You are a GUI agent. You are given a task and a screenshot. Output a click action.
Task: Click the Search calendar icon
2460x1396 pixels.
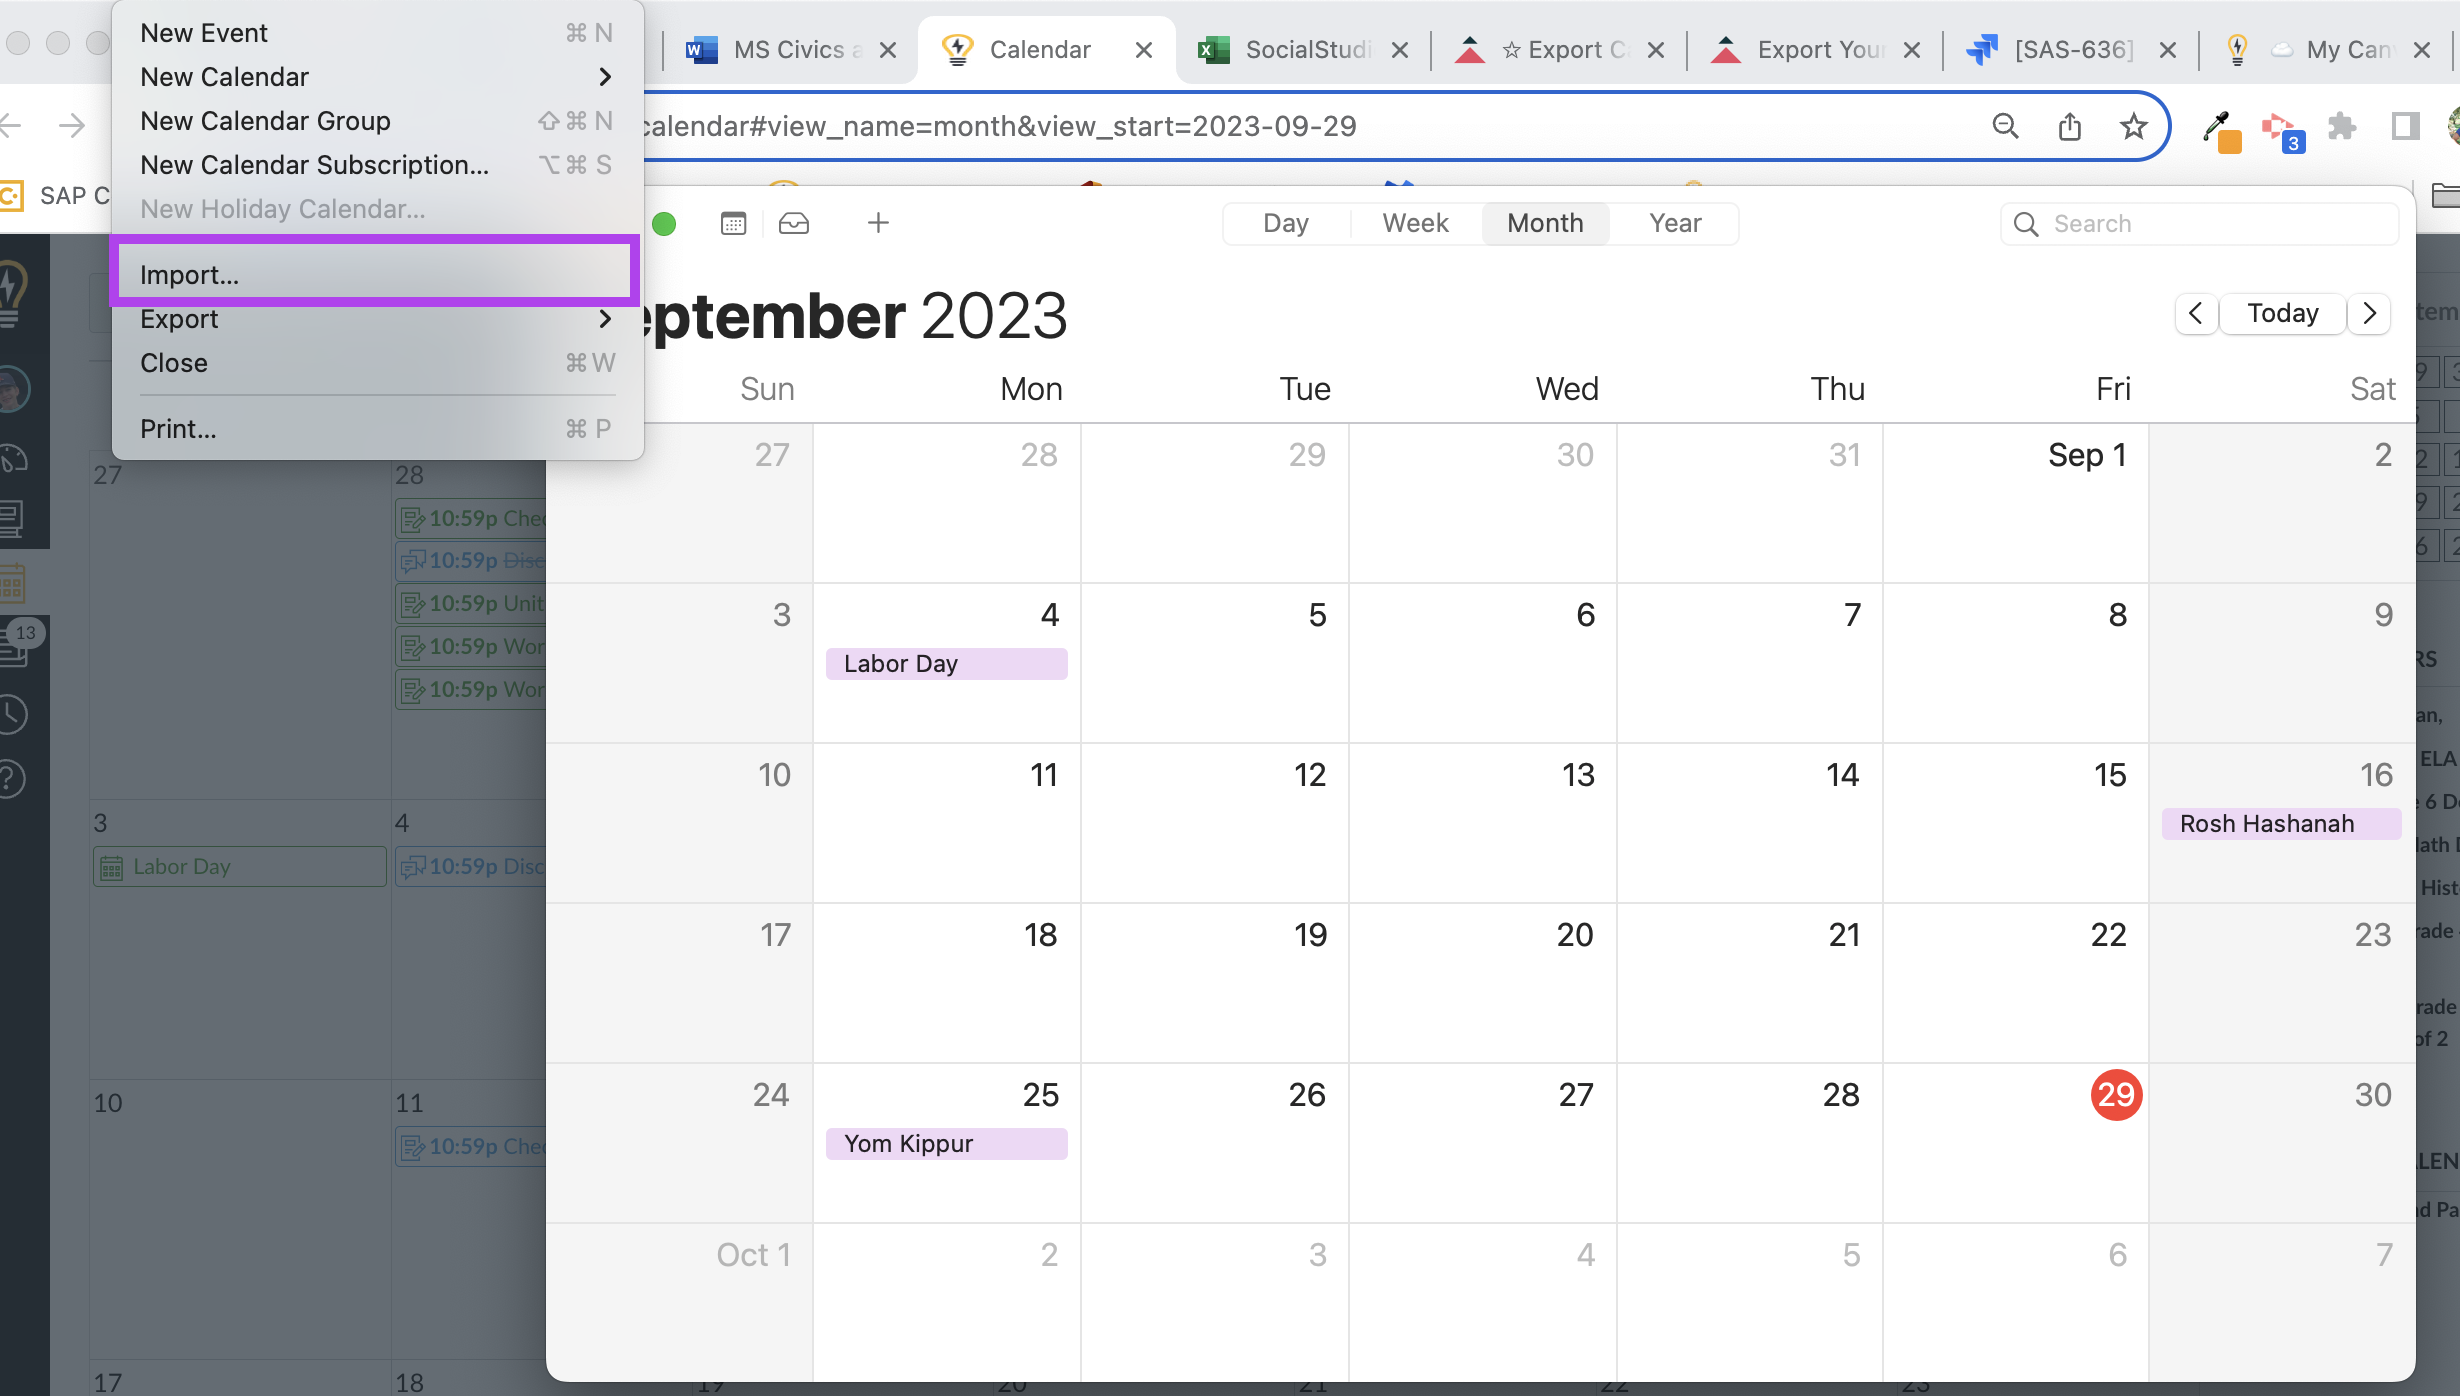2026,223
